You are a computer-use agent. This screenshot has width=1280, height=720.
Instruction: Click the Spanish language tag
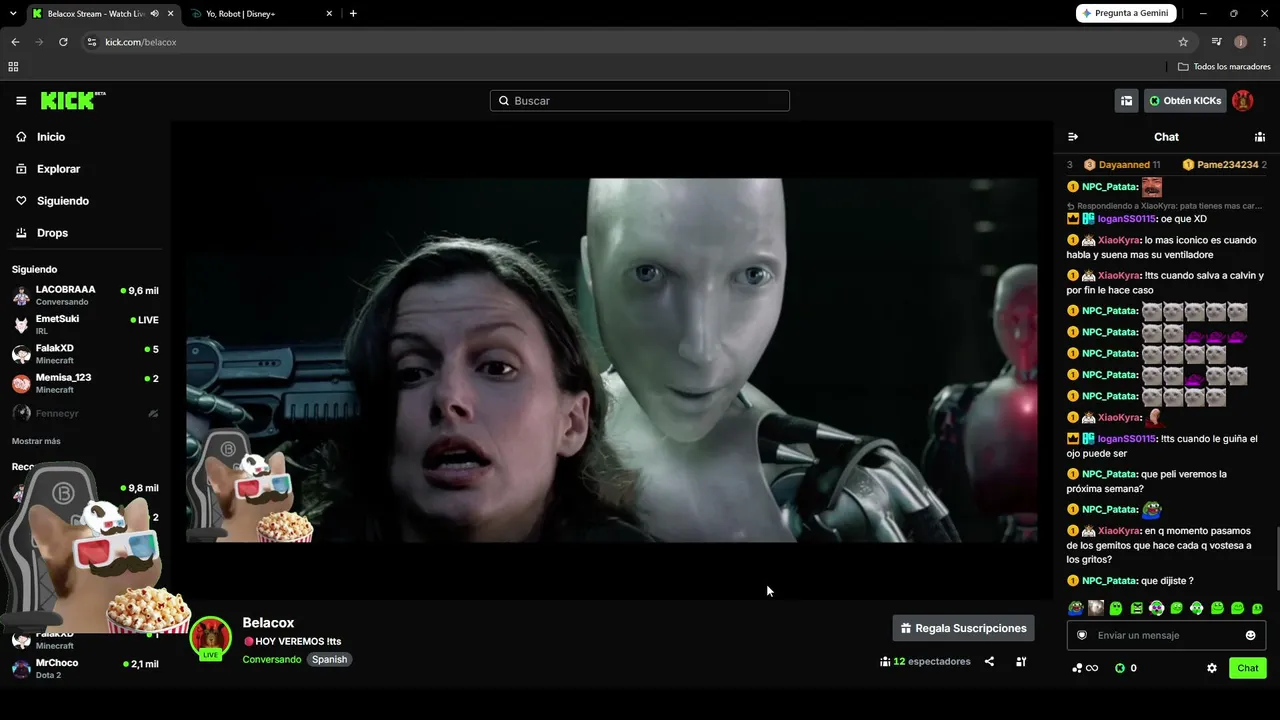(x=329, y=660)
